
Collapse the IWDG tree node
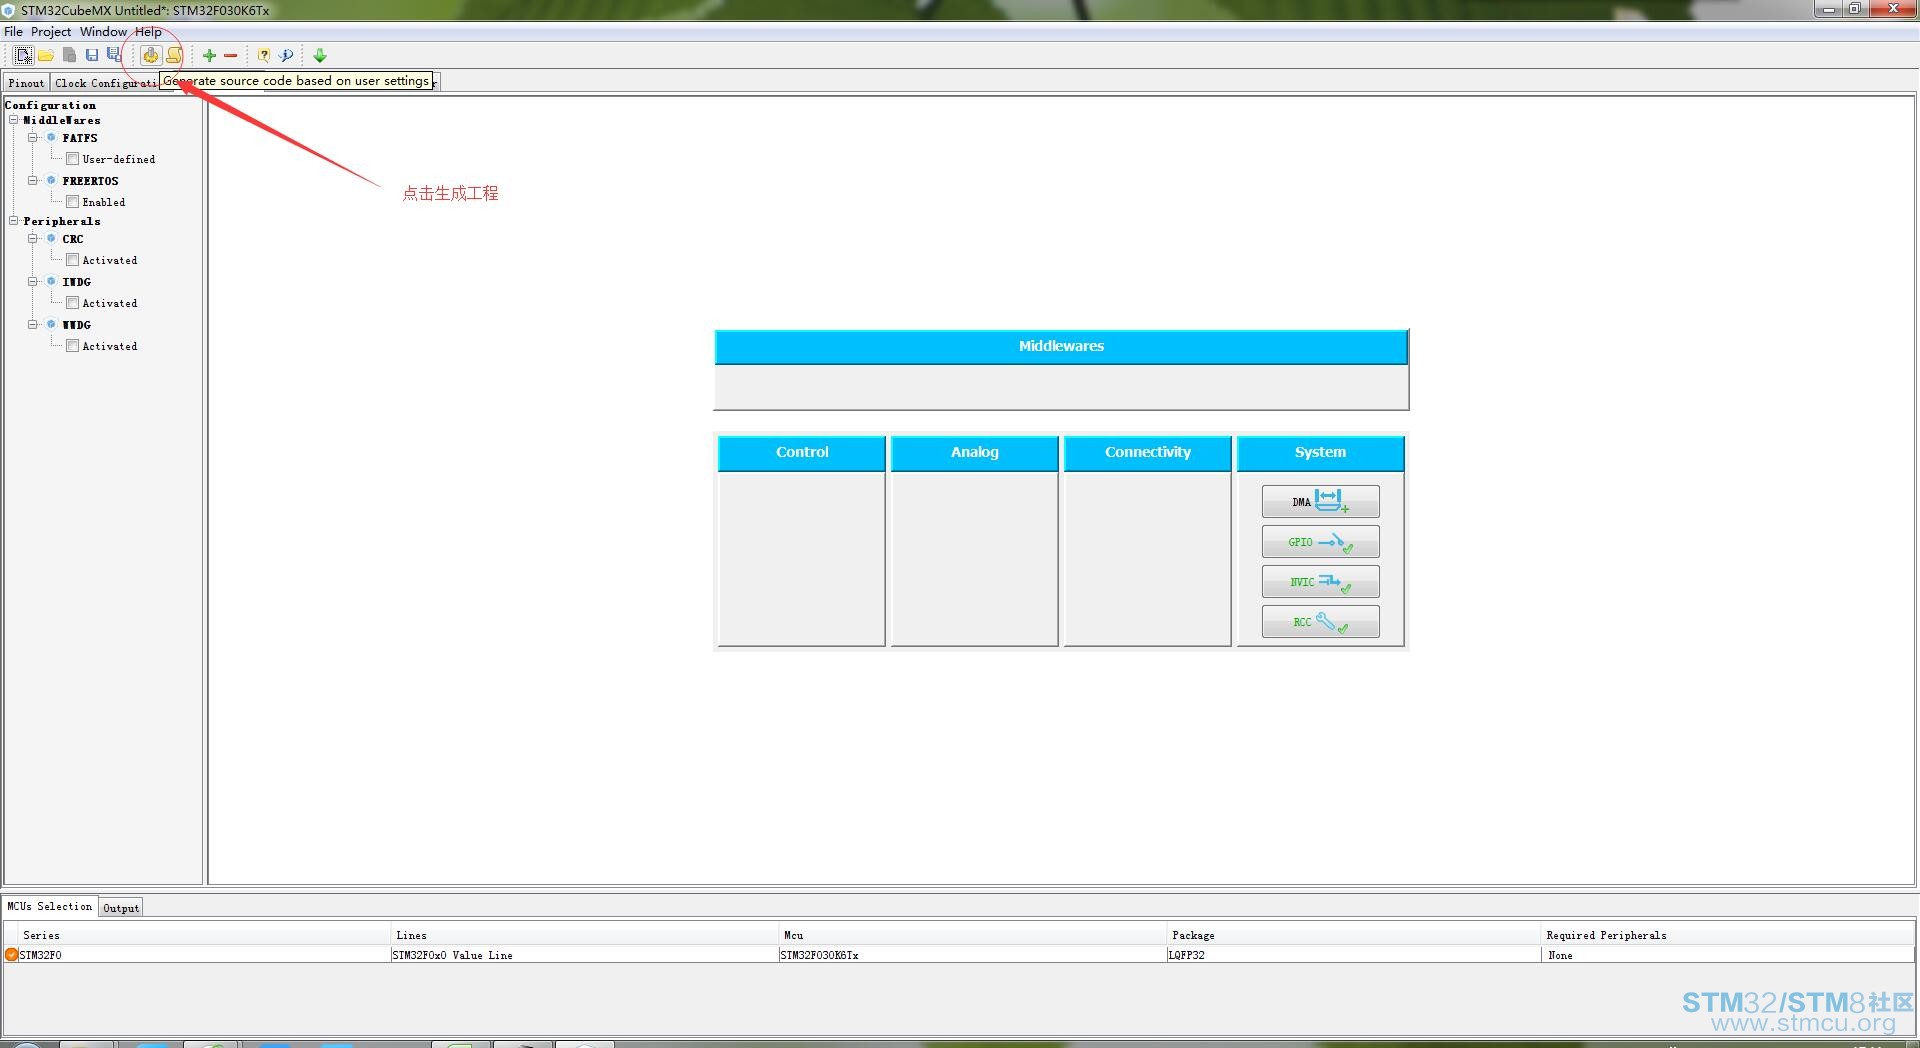[x=33, y=282]
